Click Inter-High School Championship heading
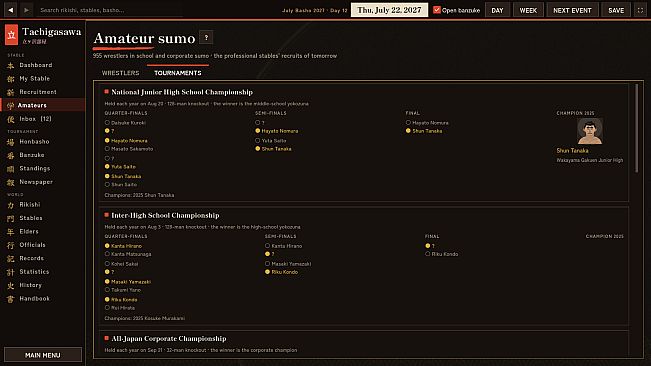The image size is (651, 366). tap(165, 215)
